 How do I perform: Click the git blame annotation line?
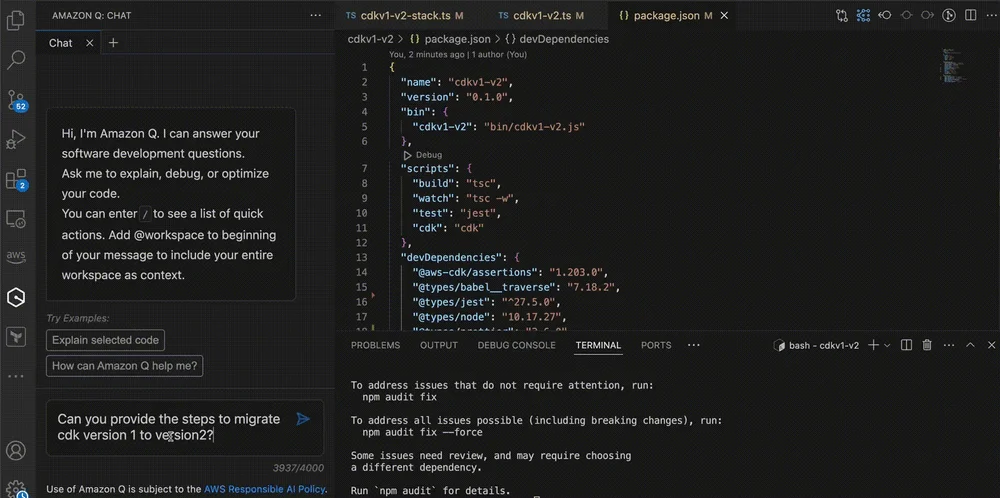pos(458,54)
